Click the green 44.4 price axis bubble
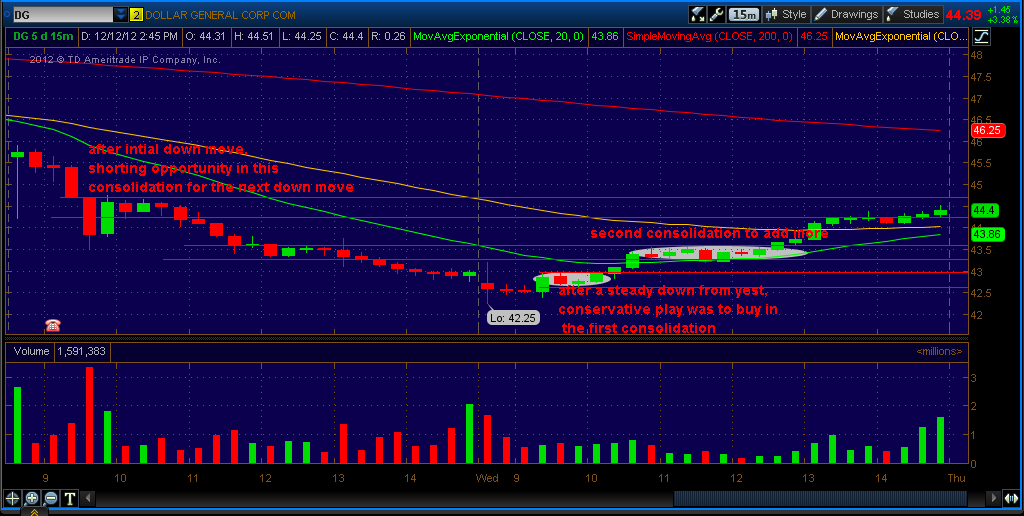This screenshot has width=1024, height=516. 984,210
